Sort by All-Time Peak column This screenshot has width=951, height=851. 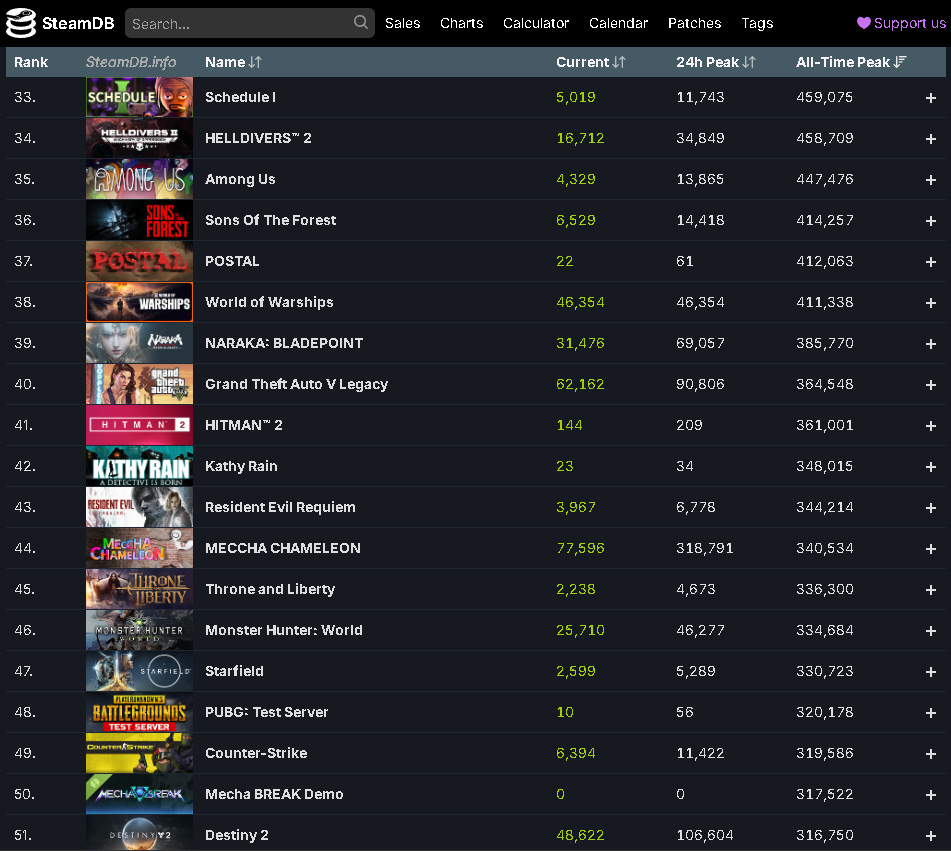pos(850,62)
